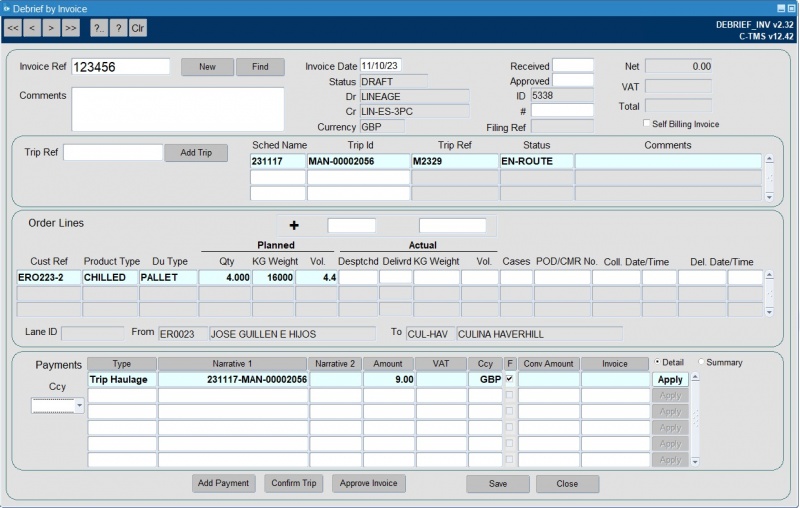This screenshot has width=800, height=508.
Task: Click the field right of the plus icon
Action: pos(352,225)
